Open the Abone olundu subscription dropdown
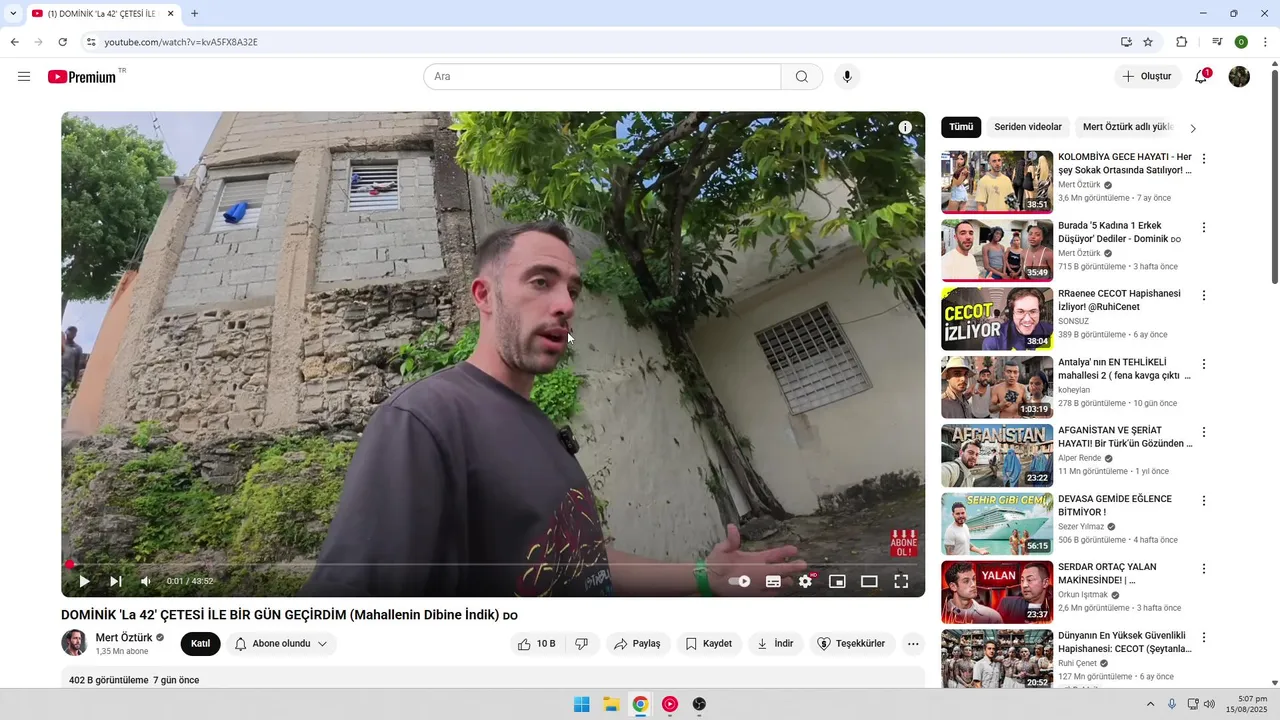 pyautogui.click(x=281, y=644)
